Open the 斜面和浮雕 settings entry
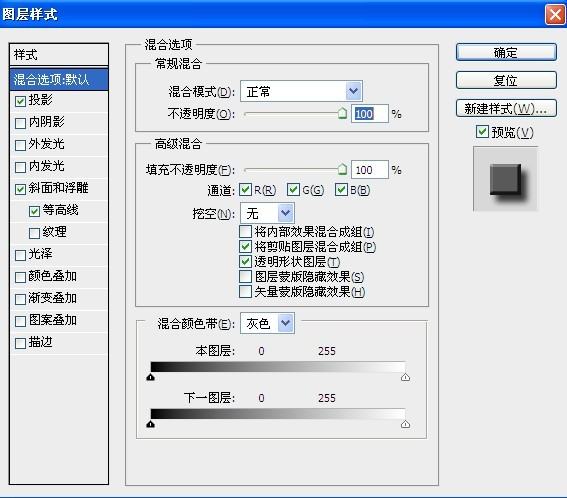The width and height of the screenshot is (567, 498). tap(59, 188)
